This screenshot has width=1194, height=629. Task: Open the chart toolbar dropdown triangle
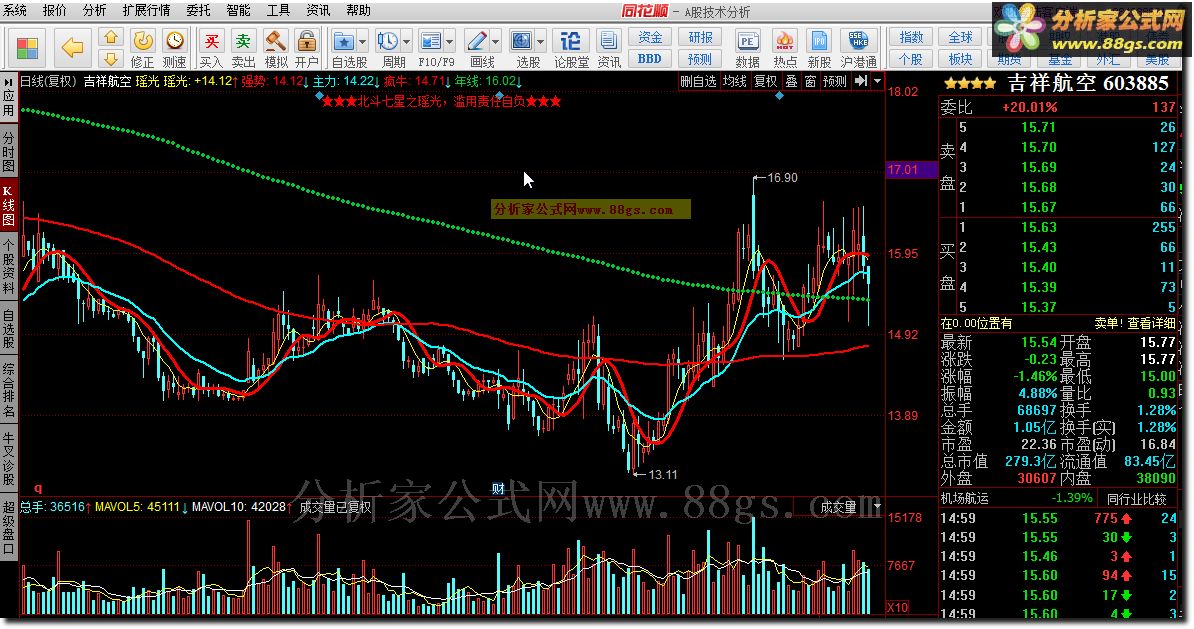click(x=877, y=81)
